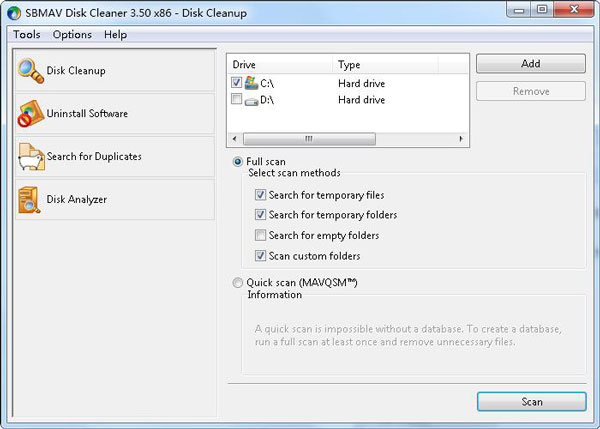
Task: Click the horizontal scrollbar thumb in drive list
Action: click(309, 139)
